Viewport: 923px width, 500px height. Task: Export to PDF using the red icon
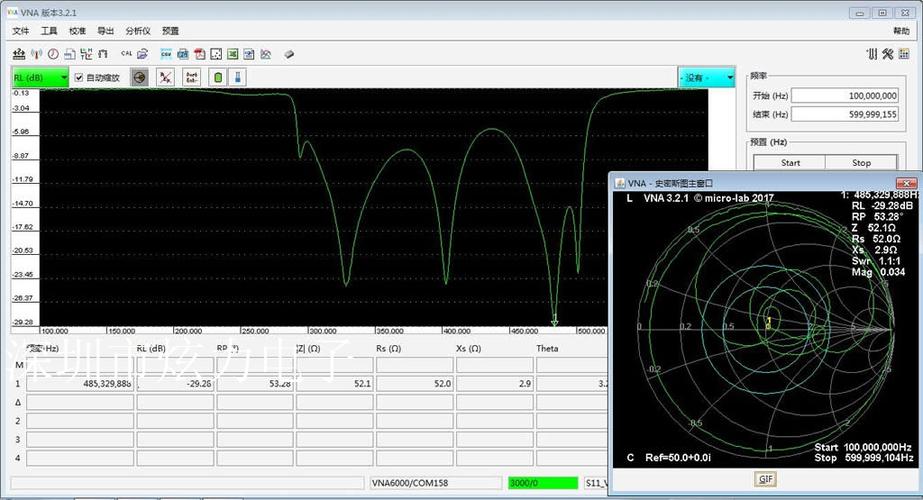(200, 54)
